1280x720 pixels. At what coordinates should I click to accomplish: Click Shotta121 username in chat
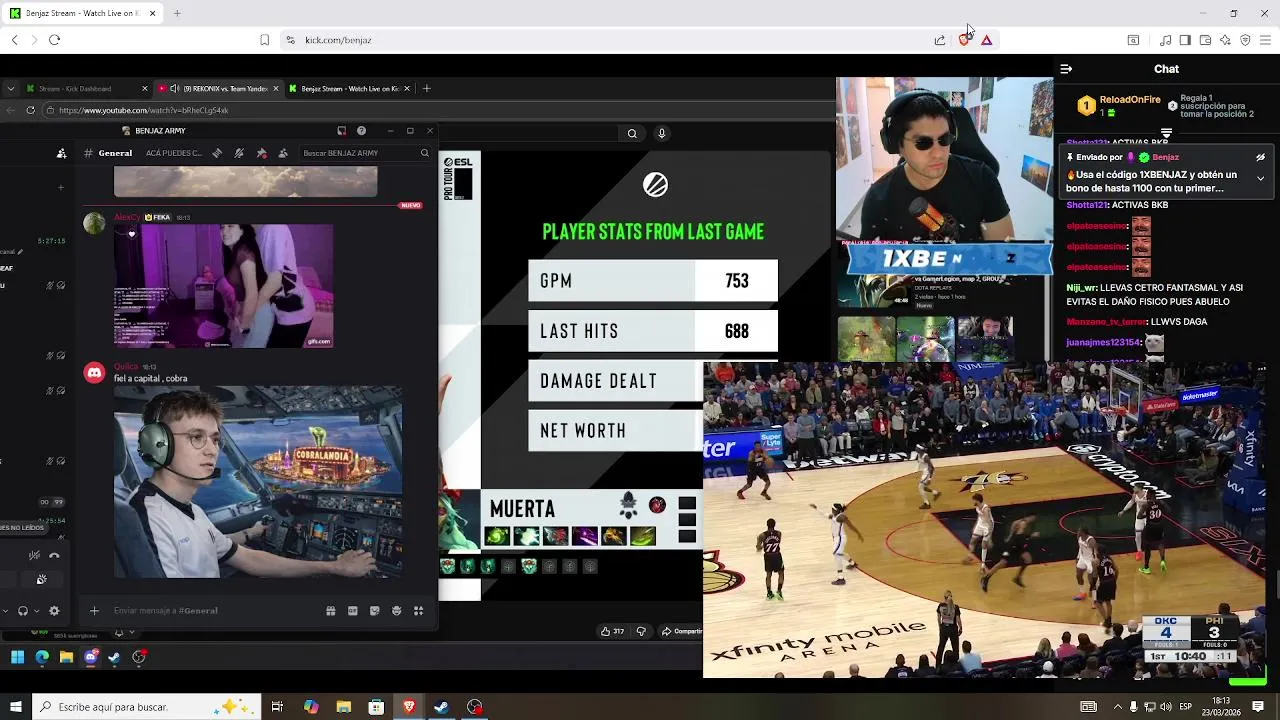coord(1086,205)
